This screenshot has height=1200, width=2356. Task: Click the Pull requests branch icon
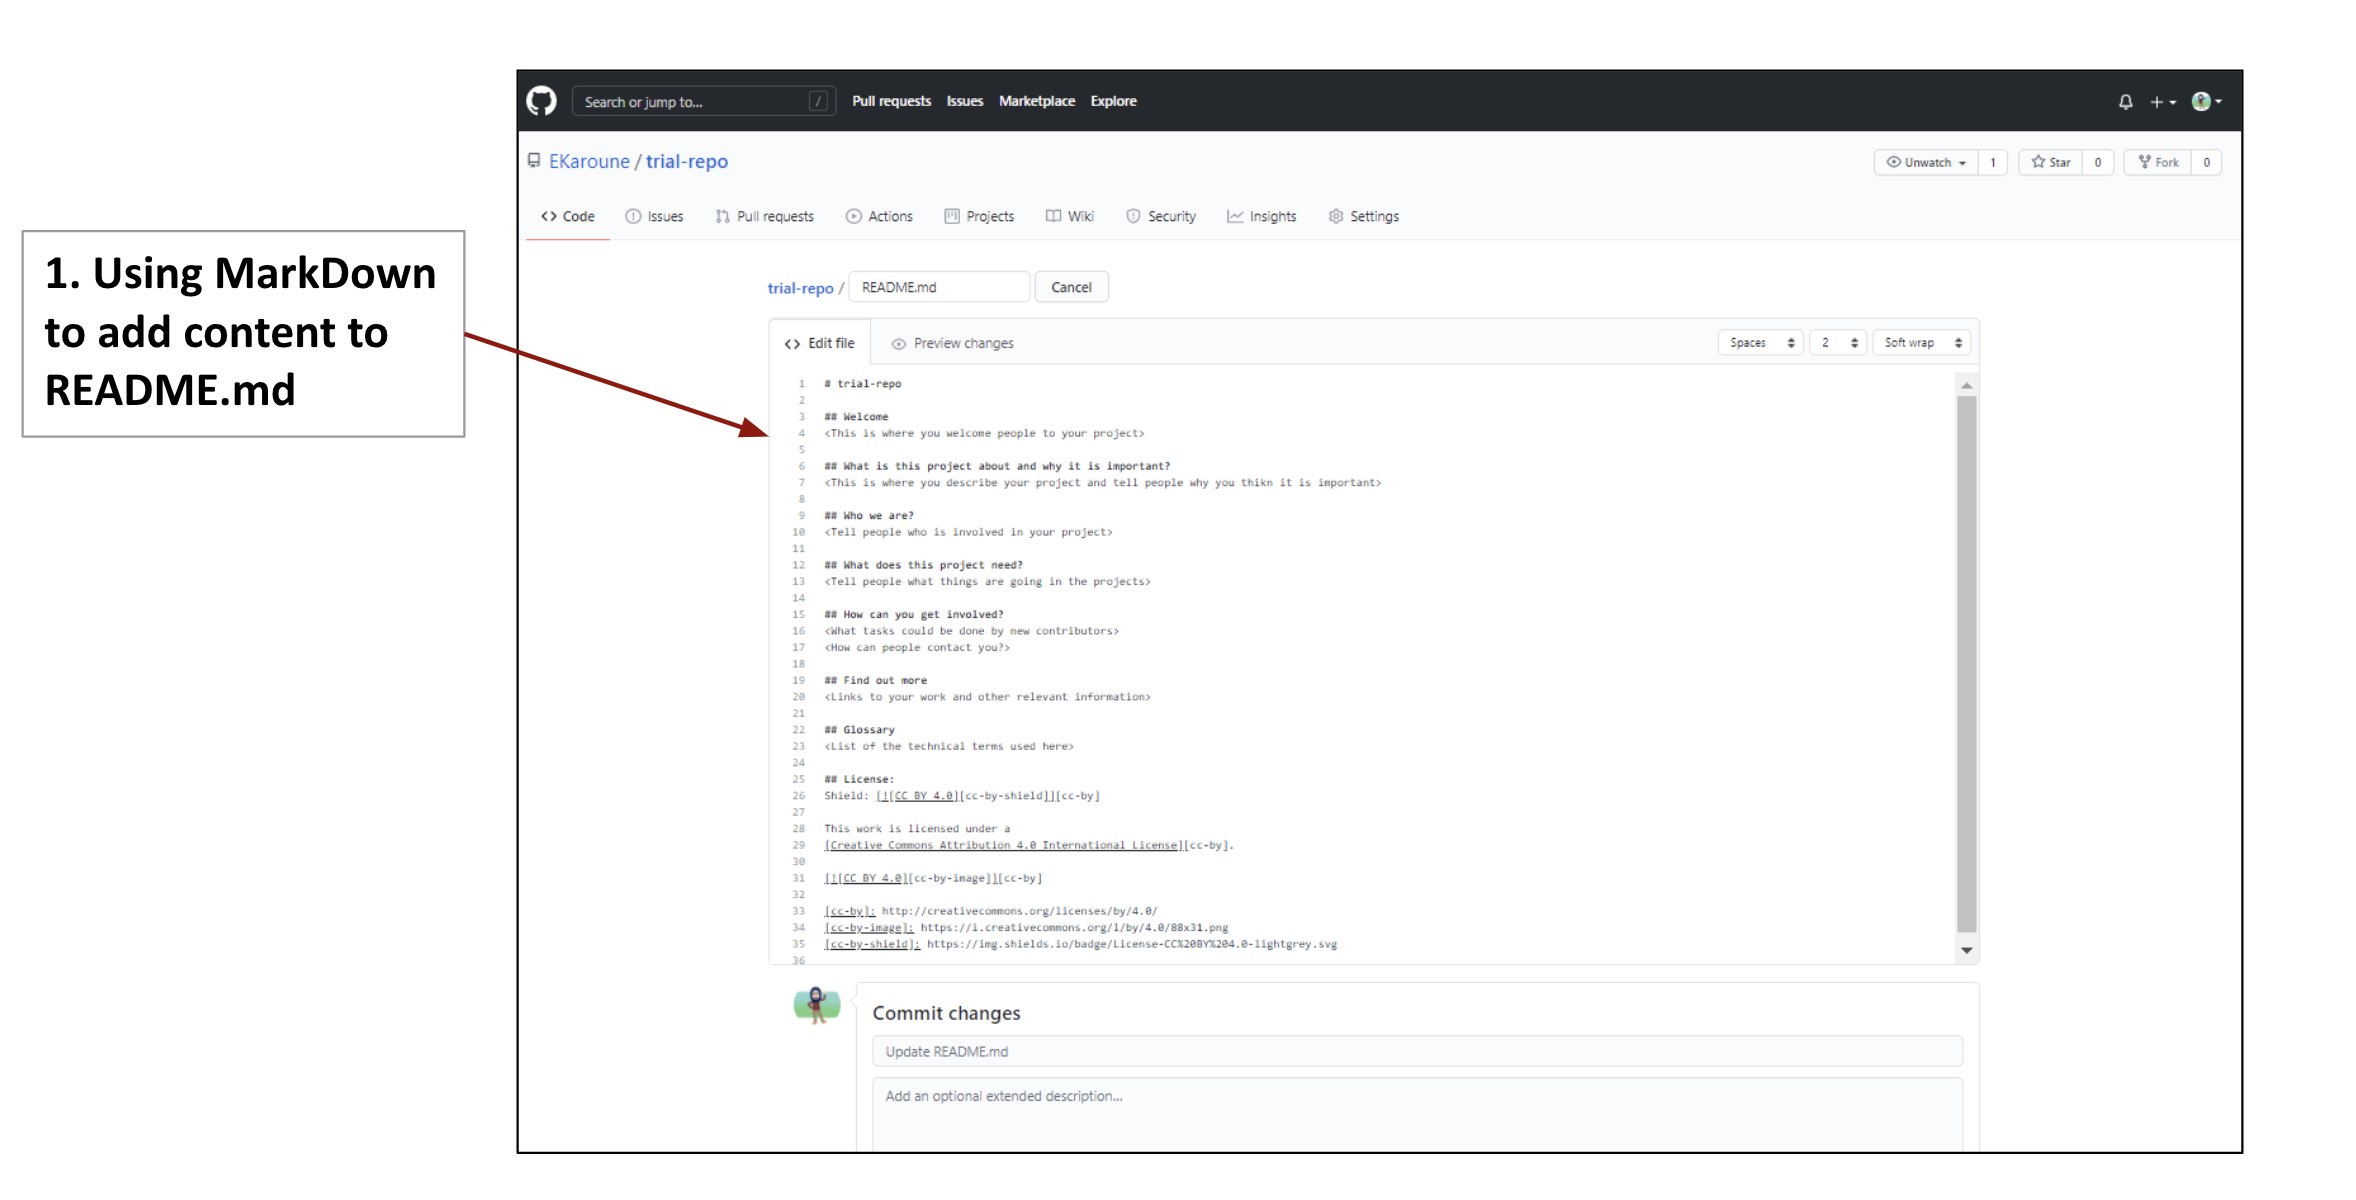(722, 216)
